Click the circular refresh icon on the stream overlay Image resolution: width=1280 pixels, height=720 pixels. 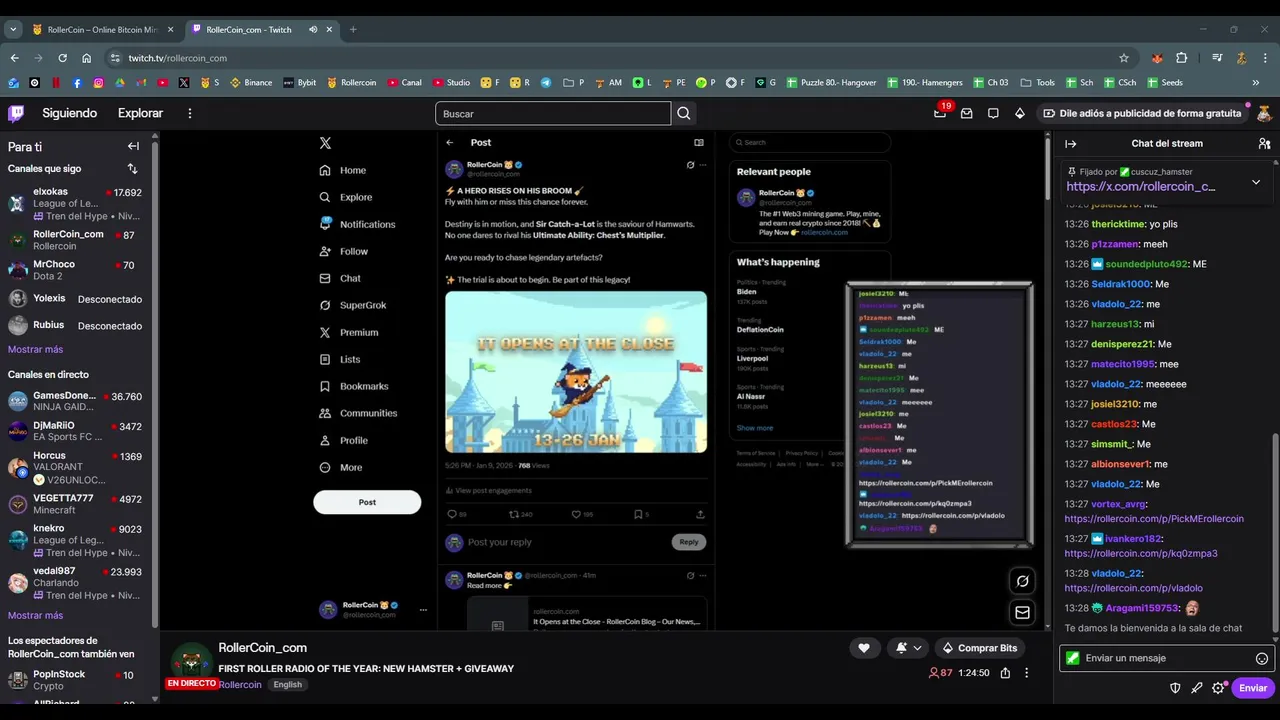pyautogui.click(x=1022, y=581)
